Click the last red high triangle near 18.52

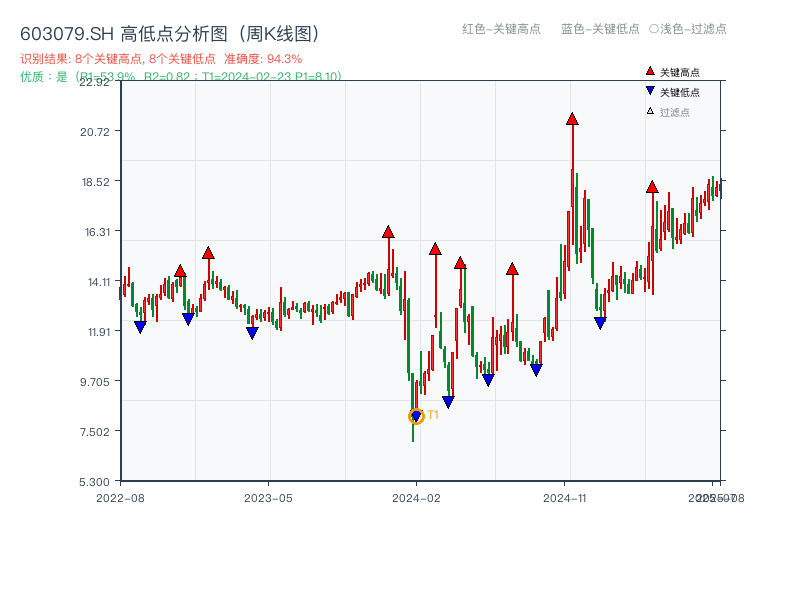pyautogui.click(x=652, y=187)
